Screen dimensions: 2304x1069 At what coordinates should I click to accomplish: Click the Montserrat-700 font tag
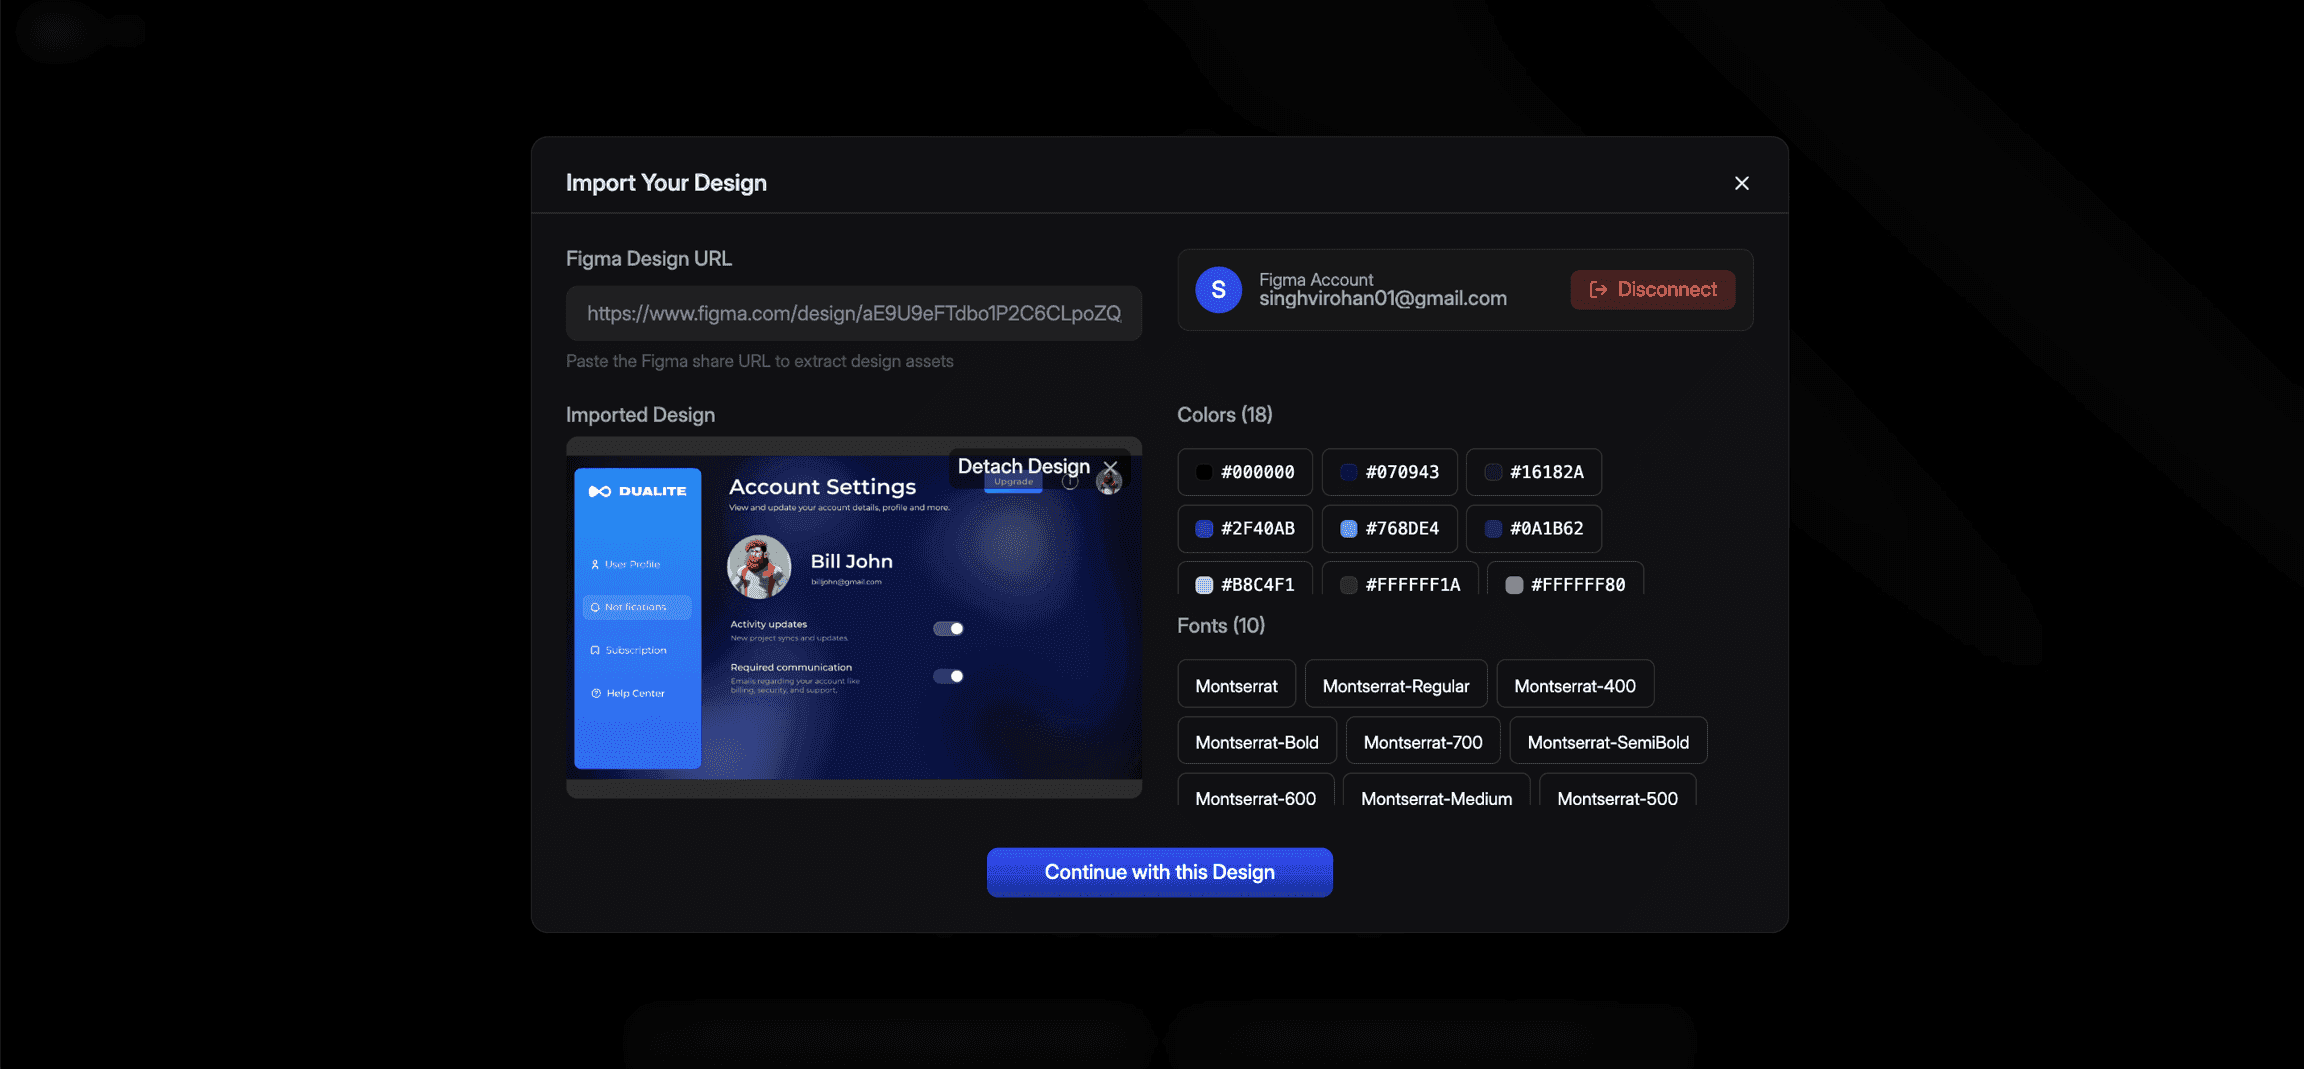(1422, 742)
